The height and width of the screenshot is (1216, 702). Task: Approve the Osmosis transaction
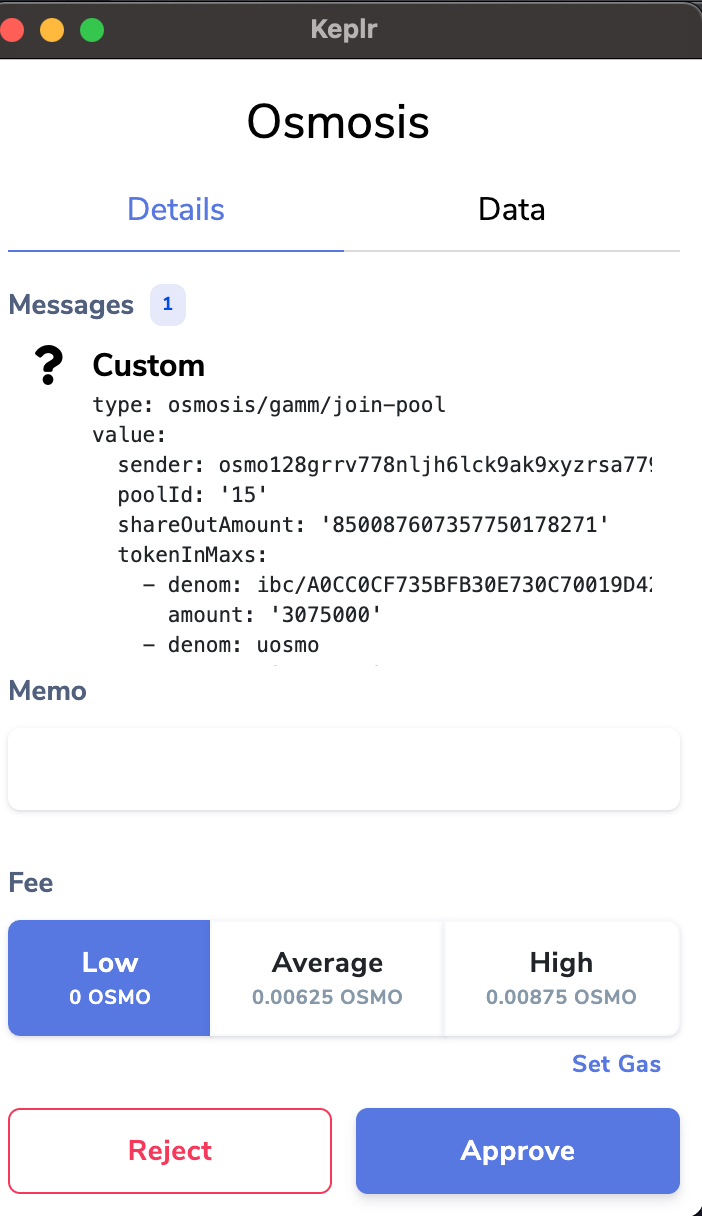(518, 1150)
